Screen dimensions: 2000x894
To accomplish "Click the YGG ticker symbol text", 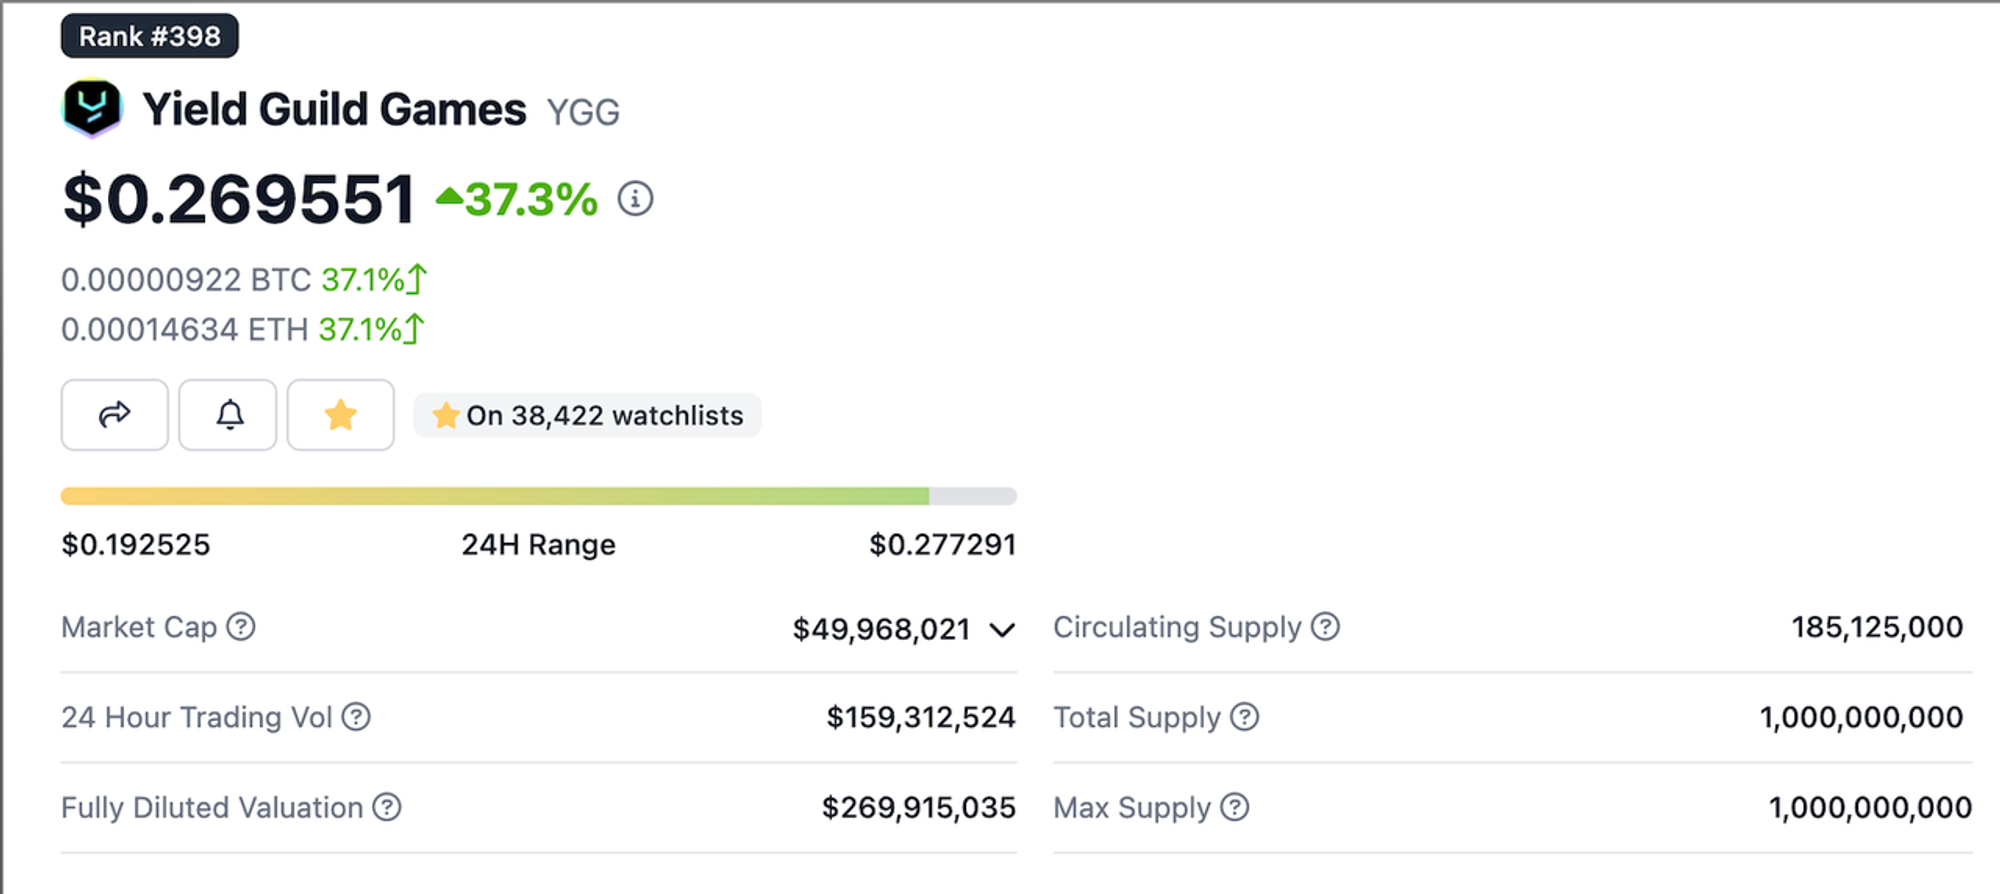I will click(583, 112).
